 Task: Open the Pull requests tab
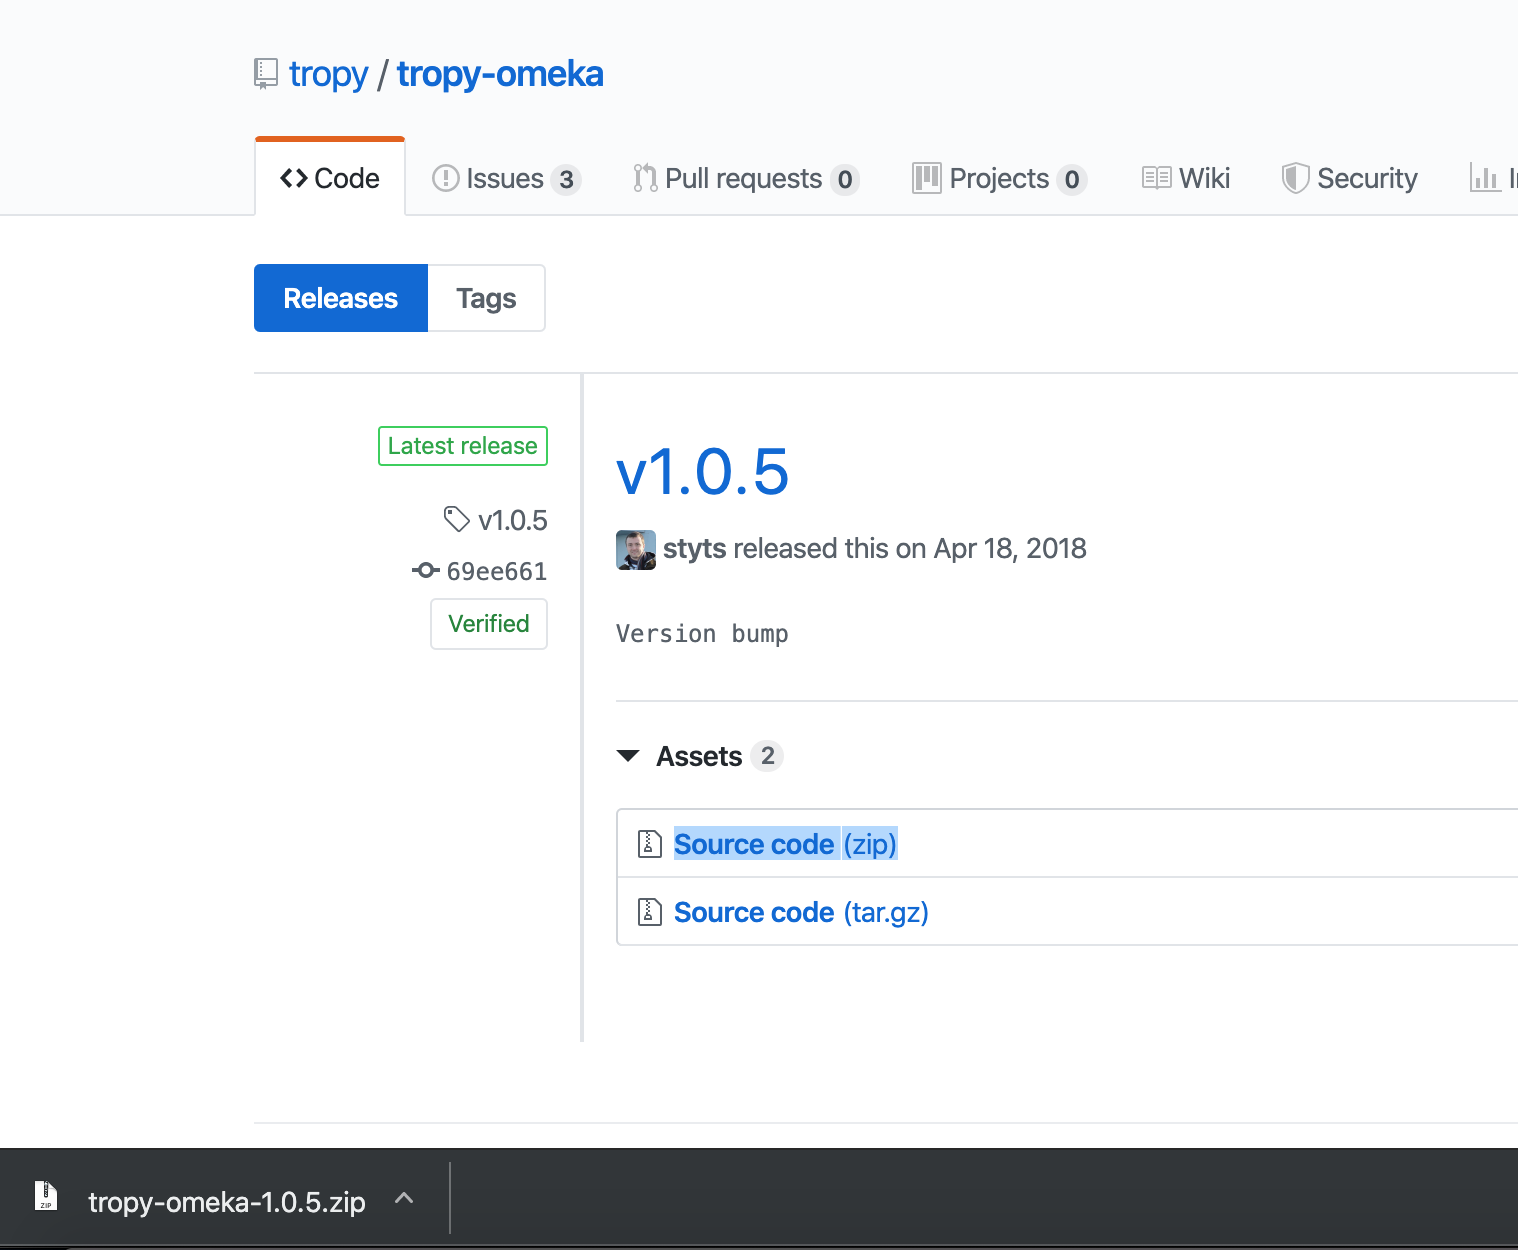tap(746, 179)
